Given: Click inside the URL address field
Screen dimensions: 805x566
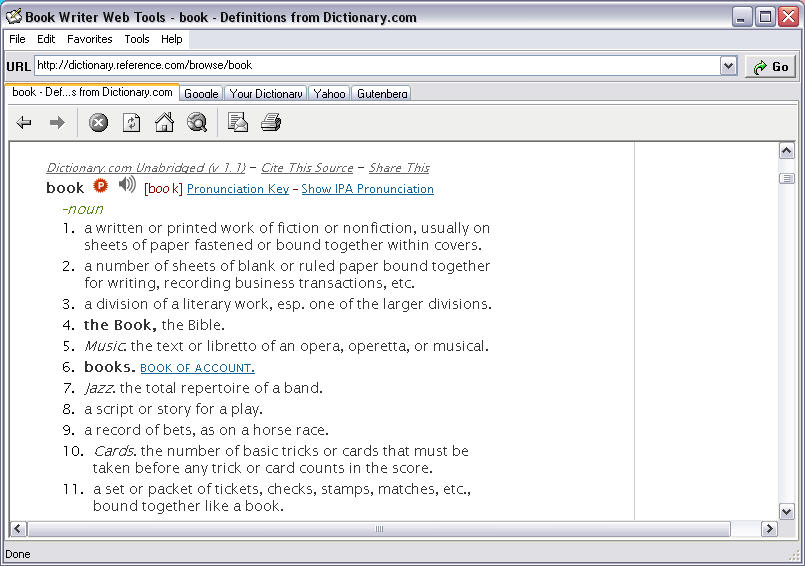Looking at the screenshot, I should pos(377,66).
